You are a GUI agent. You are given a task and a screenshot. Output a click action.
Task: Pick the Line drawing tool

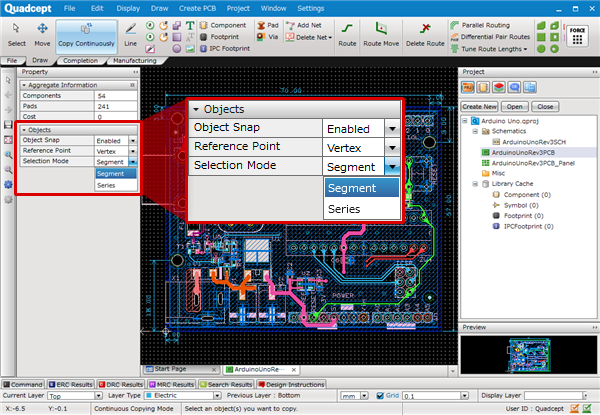(130, 34)
